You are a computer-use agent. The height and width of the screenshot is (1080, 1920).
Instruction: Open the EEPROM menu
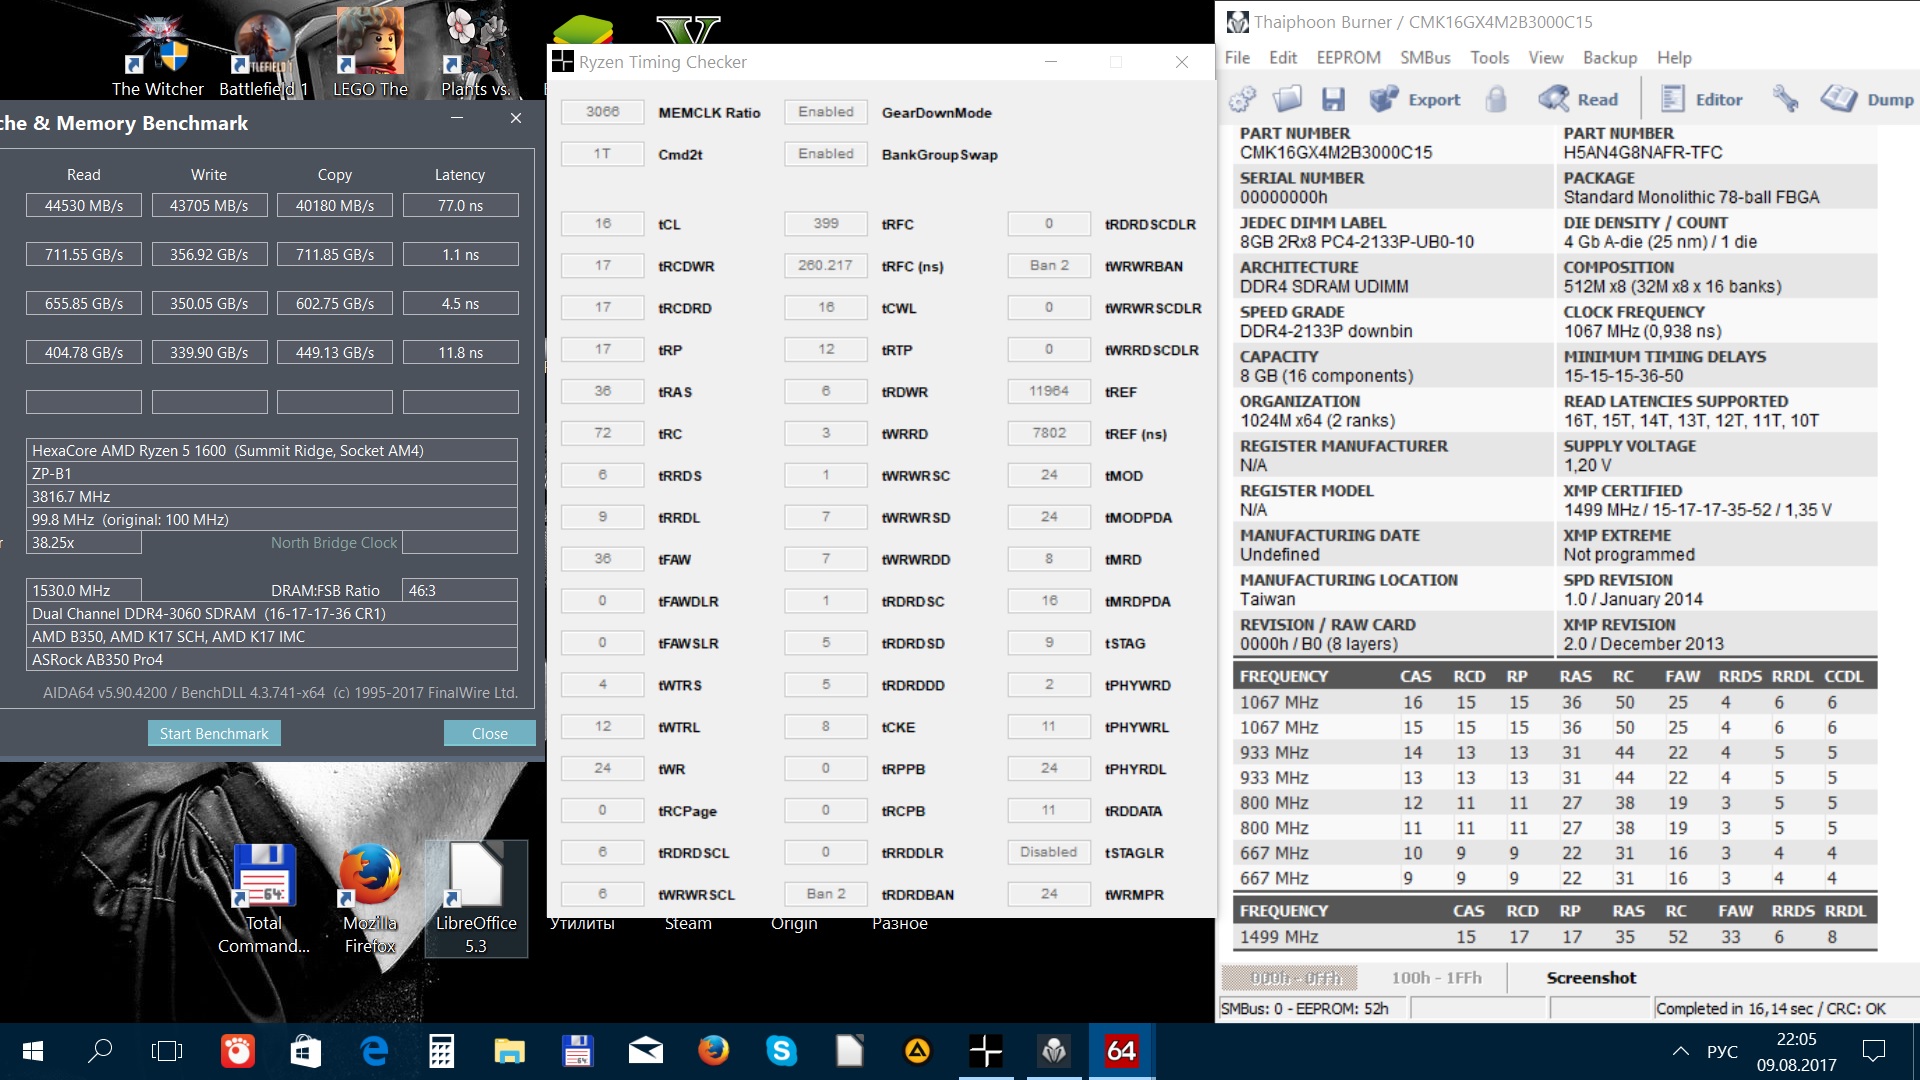coord(1348,58)
